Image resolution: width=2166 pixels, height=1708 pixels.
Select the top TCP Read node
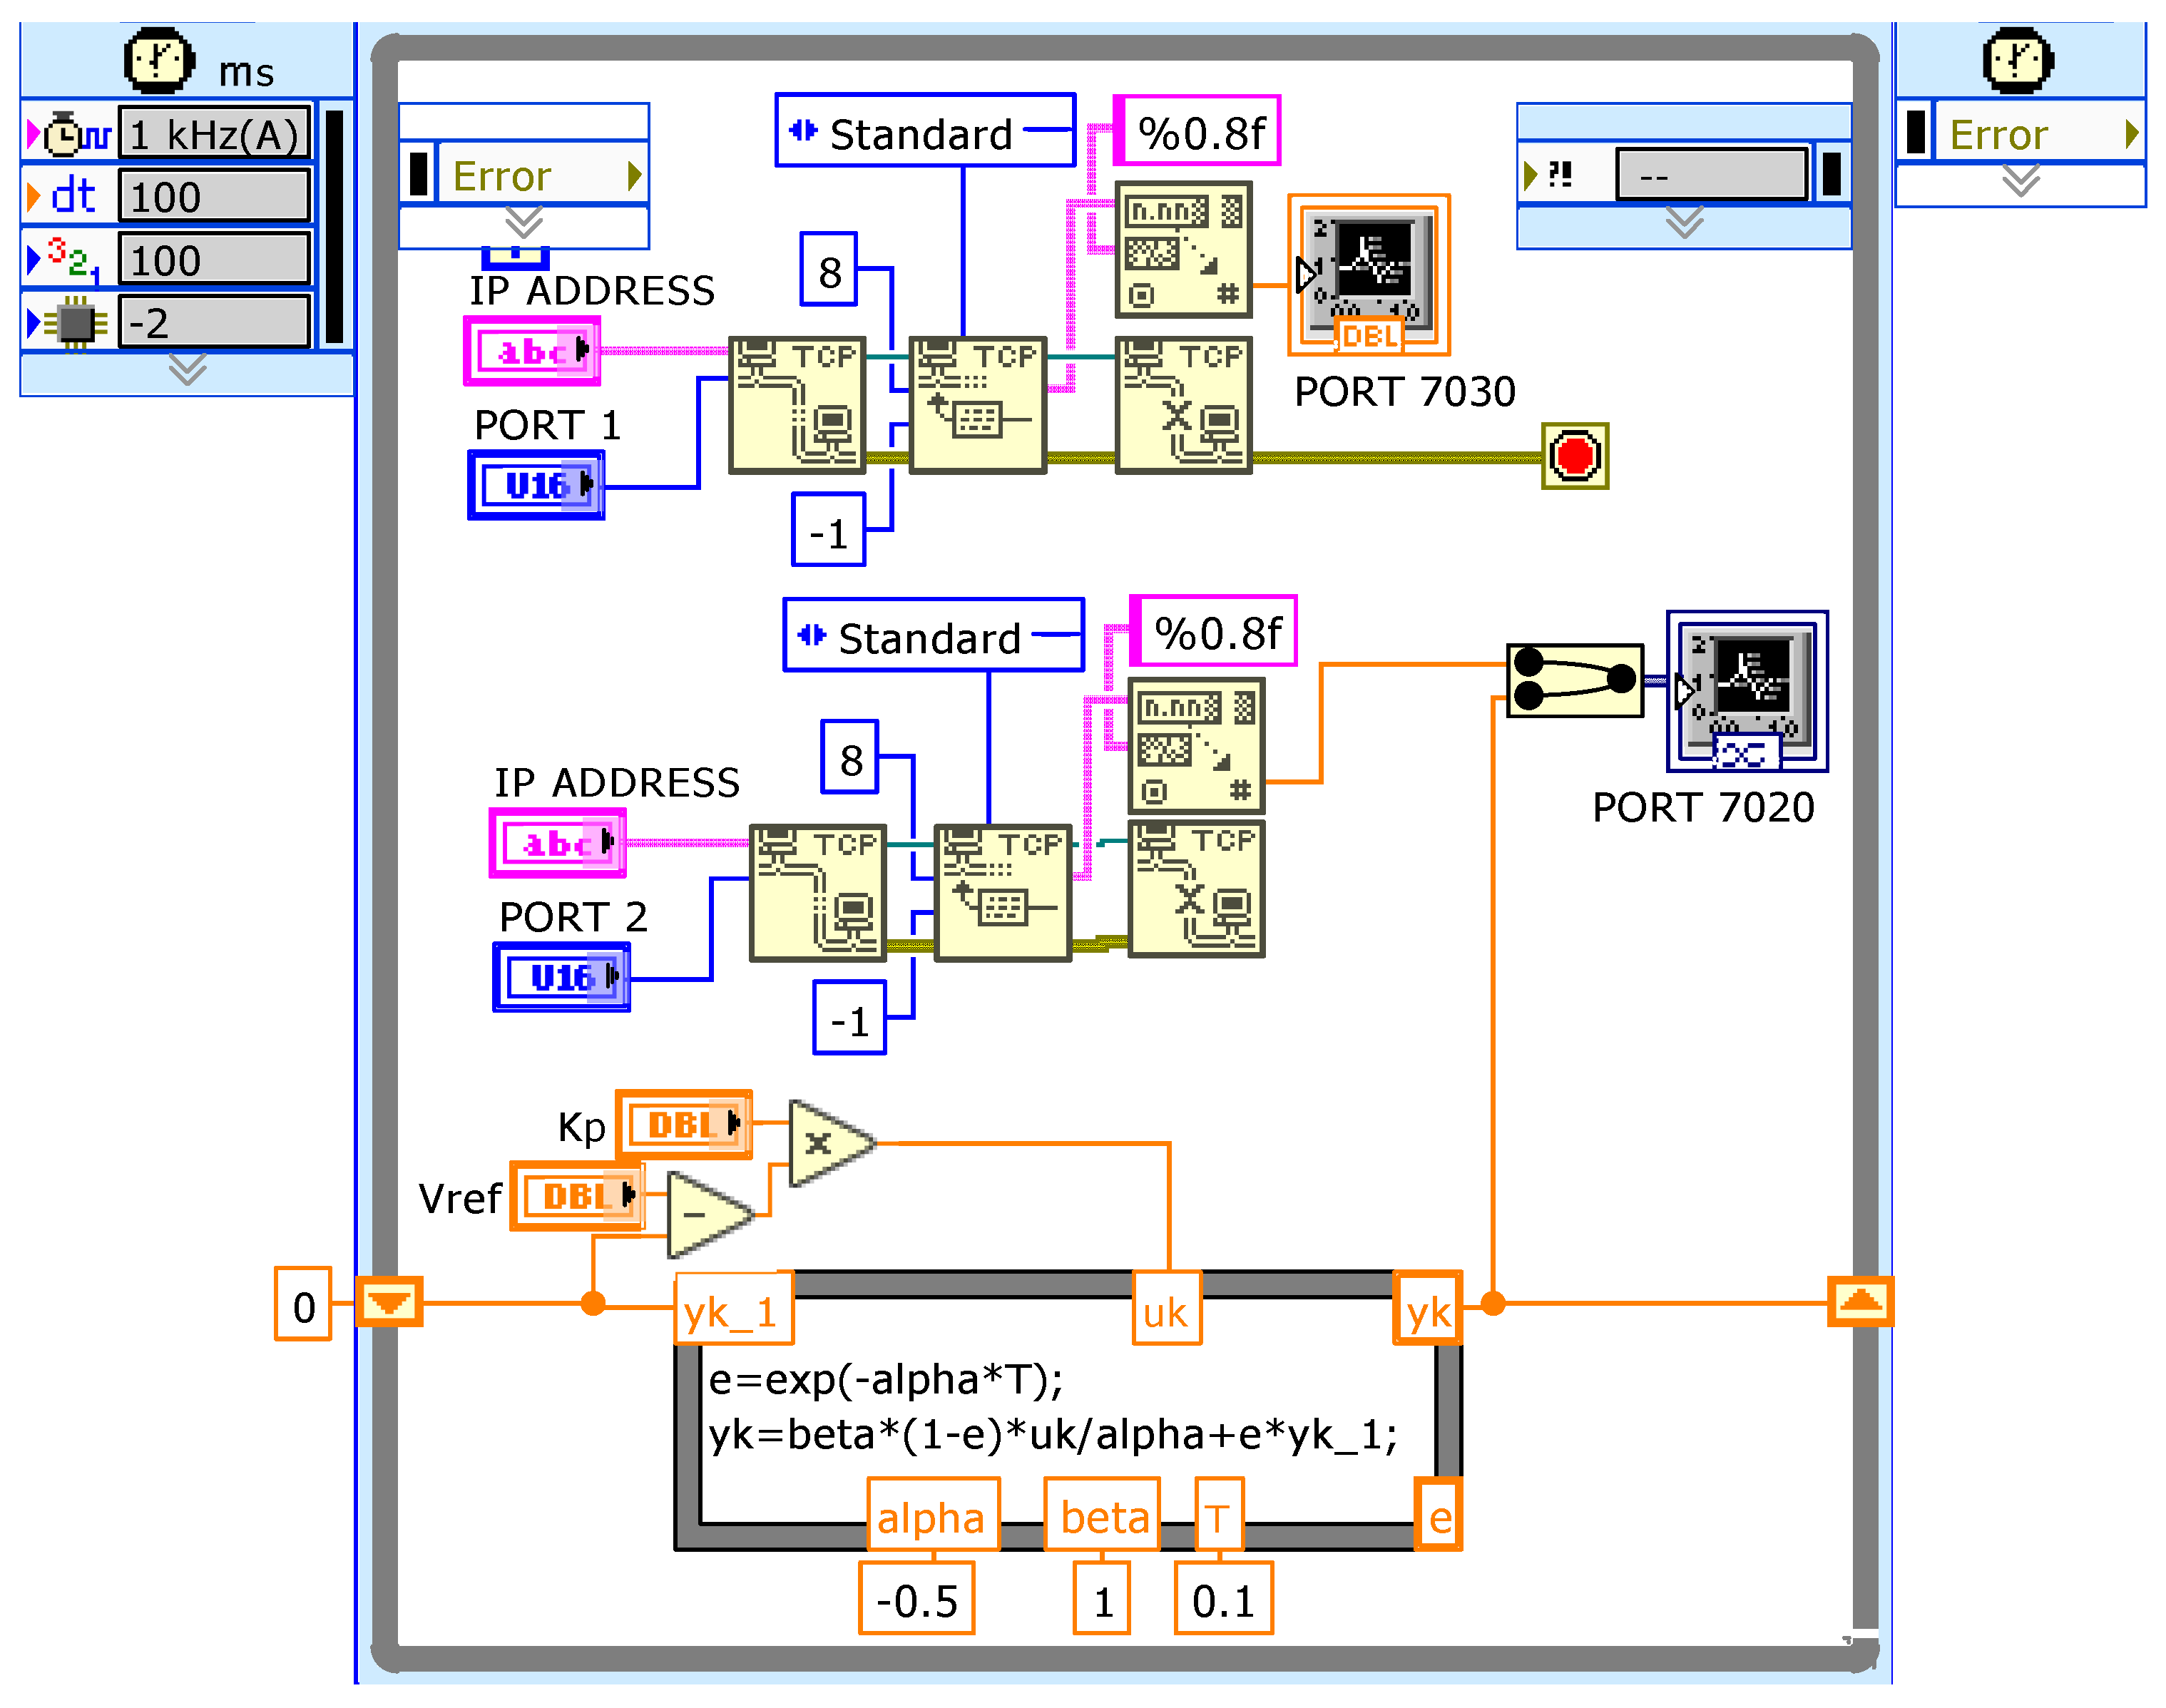pos(977,405)
